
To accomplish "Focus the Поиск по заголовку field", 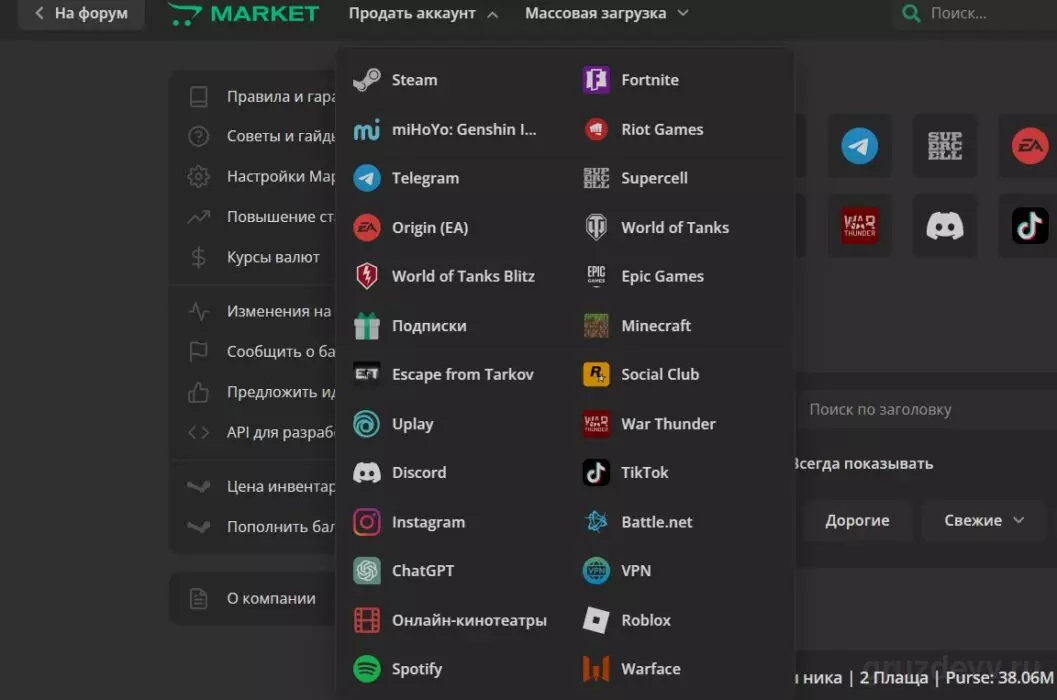I will tap(927, 409).
